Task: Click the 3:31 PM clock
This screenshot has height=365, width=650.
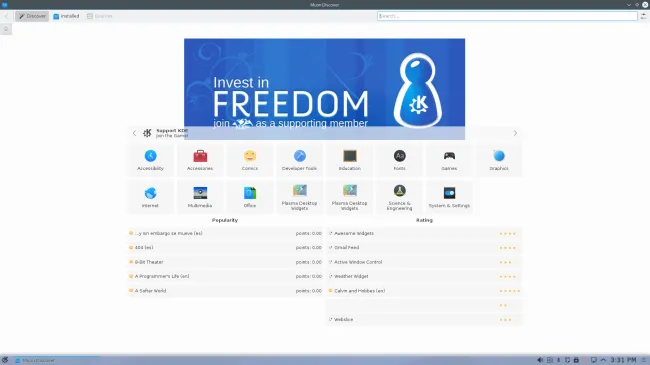Action: (623, 360)
